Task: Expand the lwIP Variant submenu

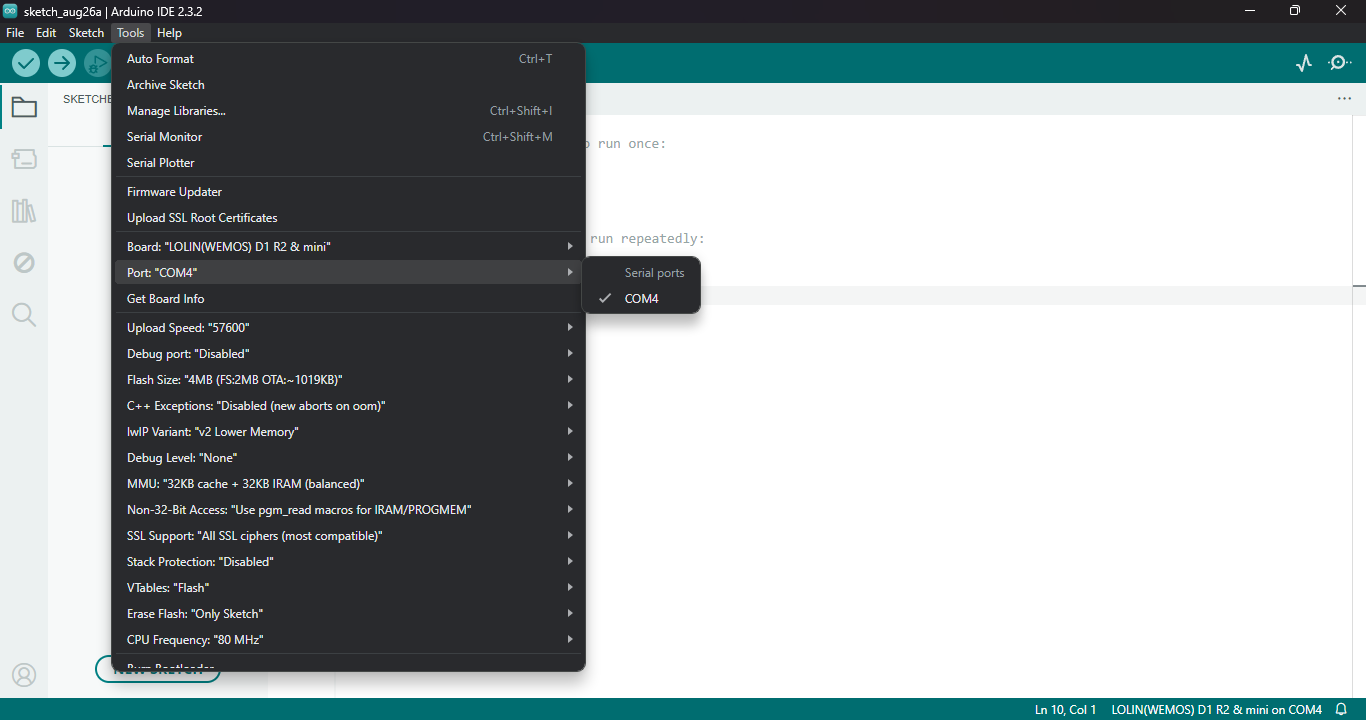Action: pyautogui.click(x=348, y=432)
